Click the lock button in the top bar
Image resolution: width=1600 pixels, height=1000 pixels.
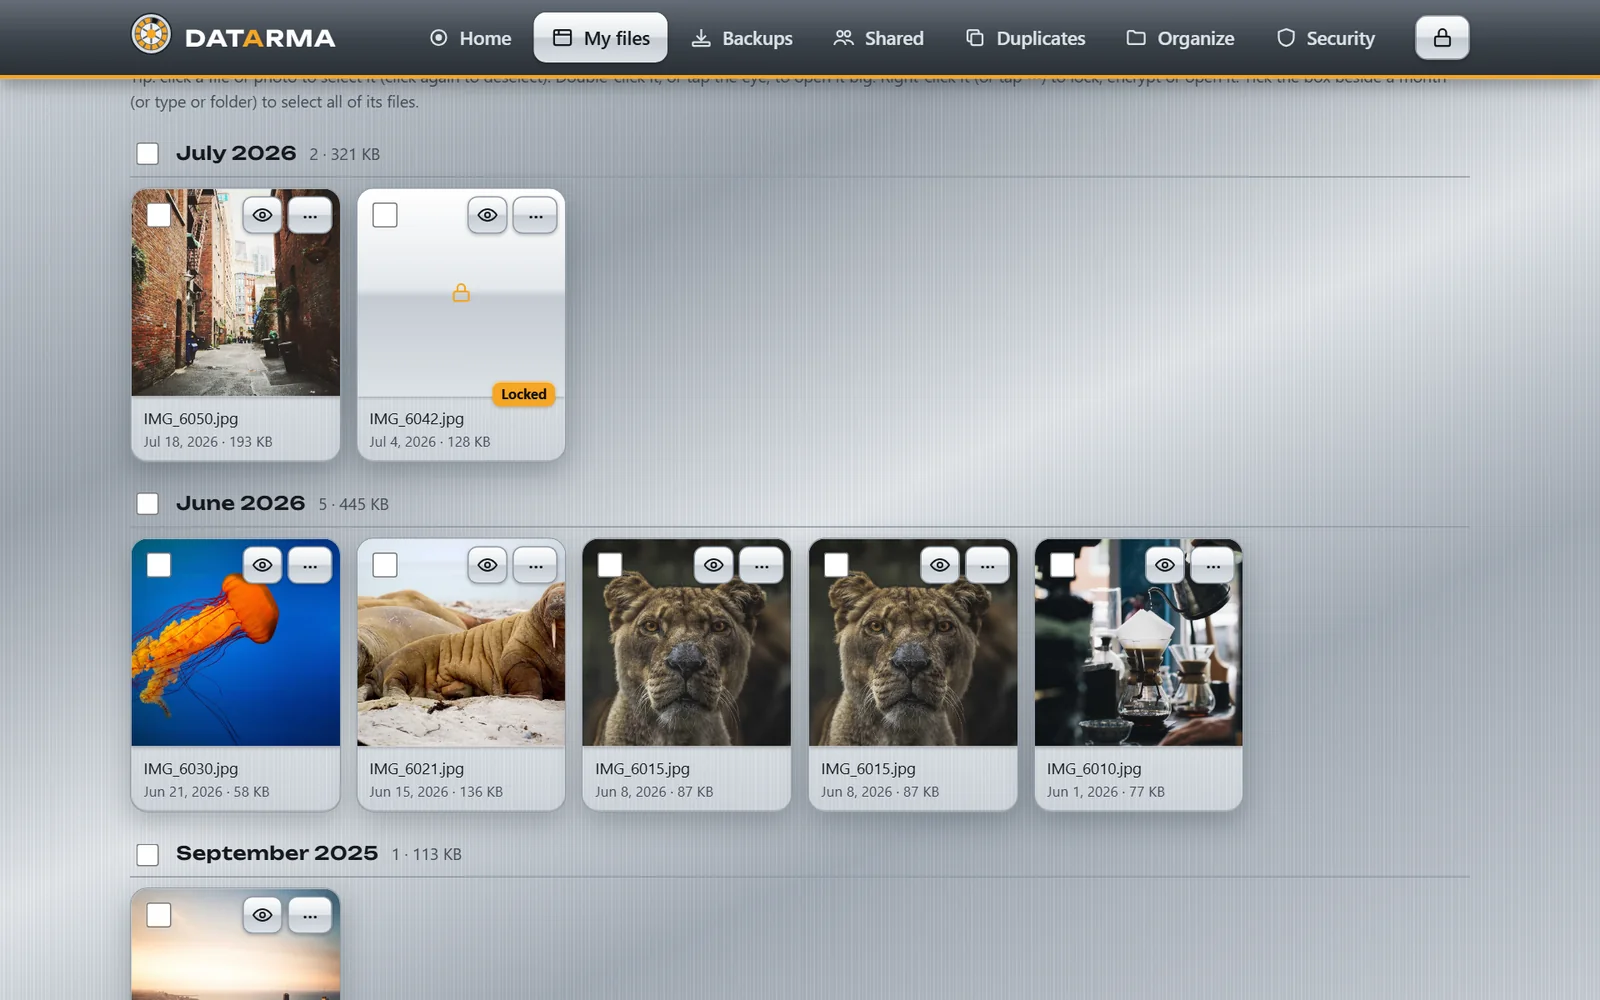1442,38
